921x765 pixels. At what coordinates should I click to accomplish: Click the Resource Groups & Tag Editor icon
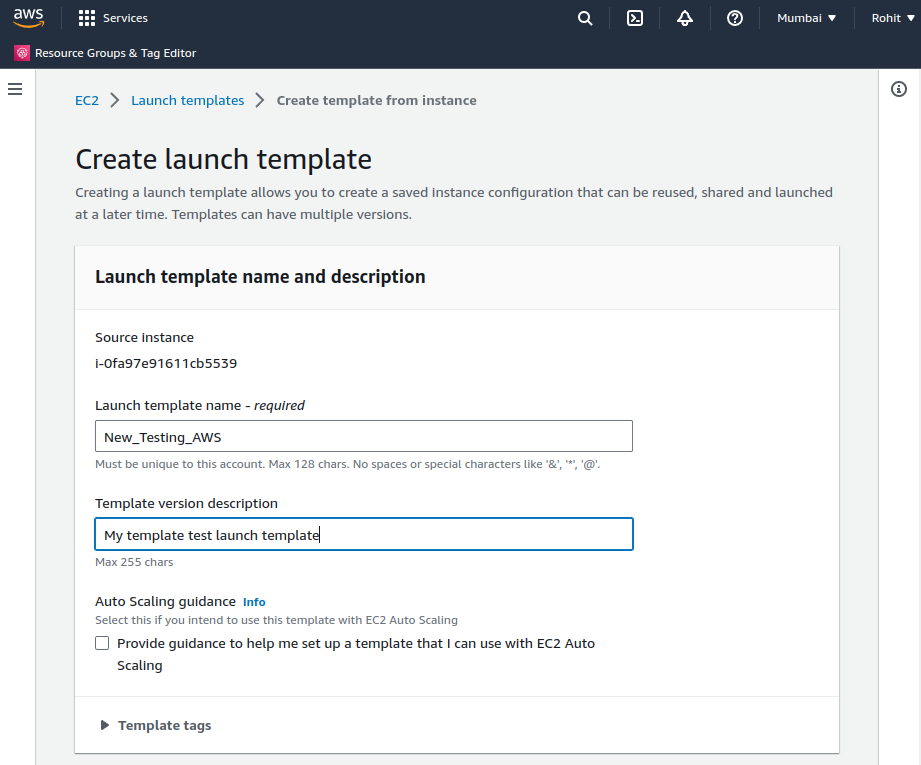(22, 53)
